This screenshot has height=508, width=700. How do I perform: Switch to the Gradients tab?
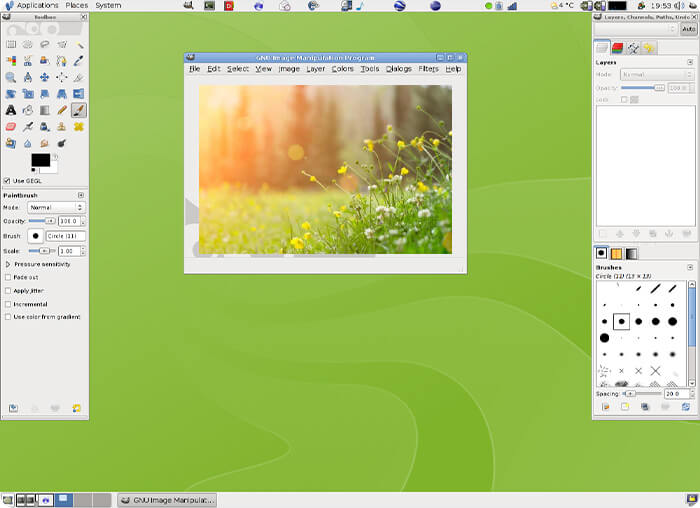(x=631, y=254)
